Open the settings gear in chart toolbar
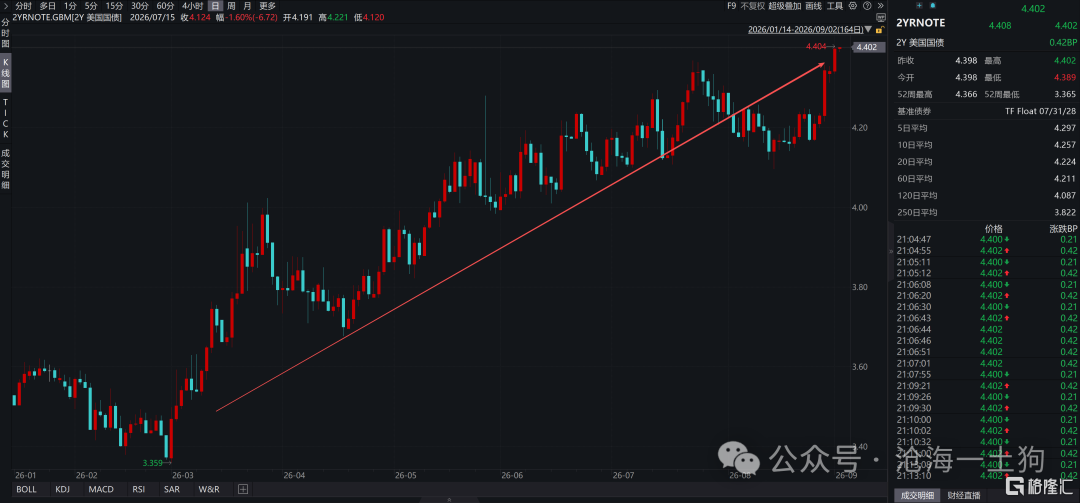Viewport: 1080px width, 503px height. (x=853, y=6)
